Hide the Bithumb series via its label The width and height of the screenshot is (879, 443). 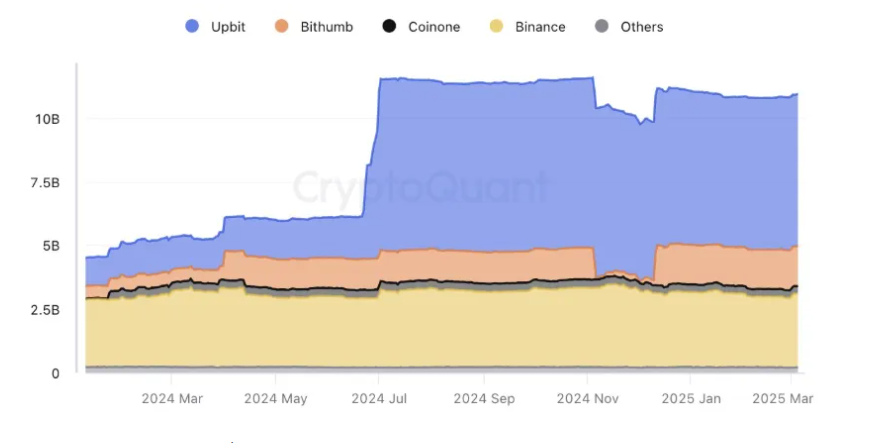click(x=327, y=27)
